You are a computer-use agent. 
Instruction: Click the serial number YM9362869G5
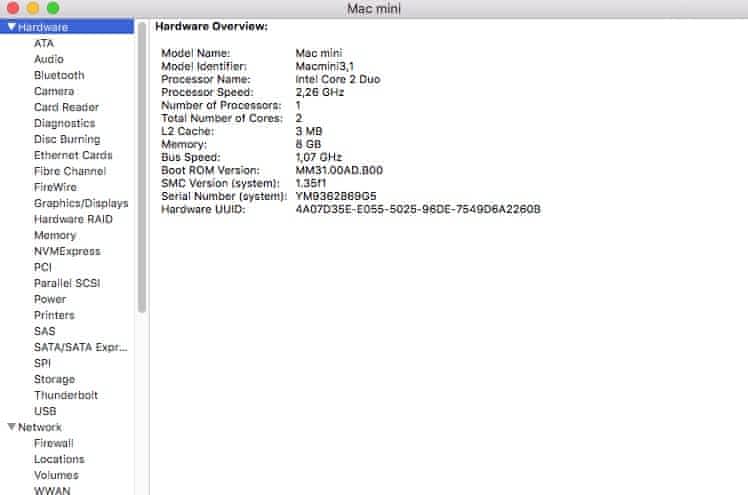(x=336, y=196)
